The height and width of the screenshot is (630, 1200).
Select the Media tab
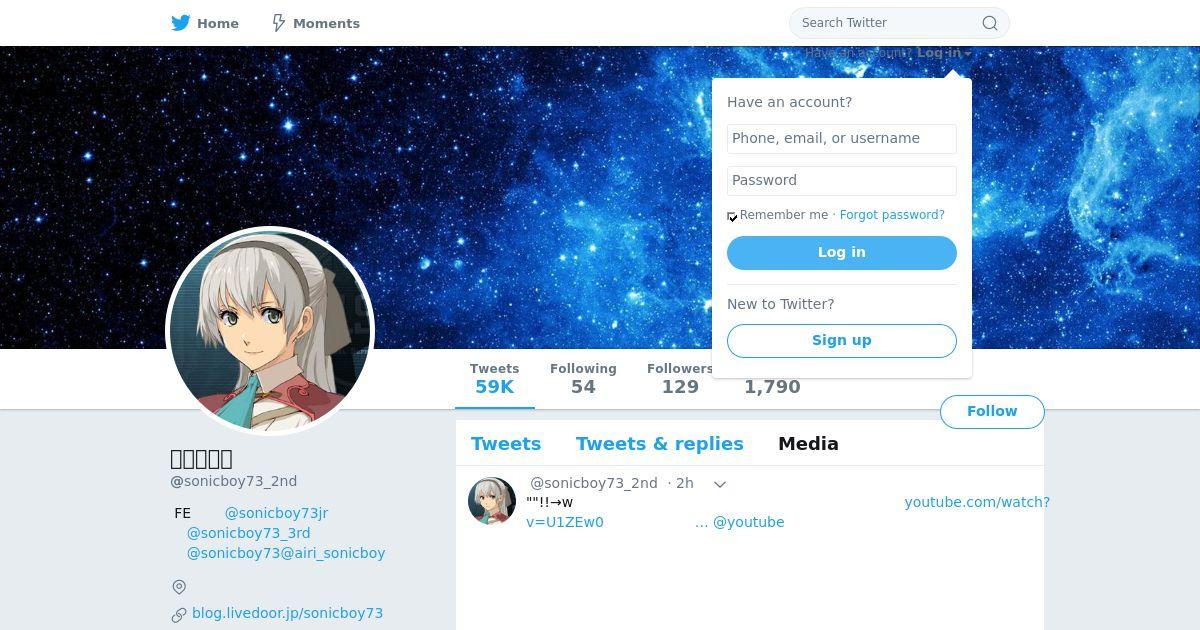[808, 444]
